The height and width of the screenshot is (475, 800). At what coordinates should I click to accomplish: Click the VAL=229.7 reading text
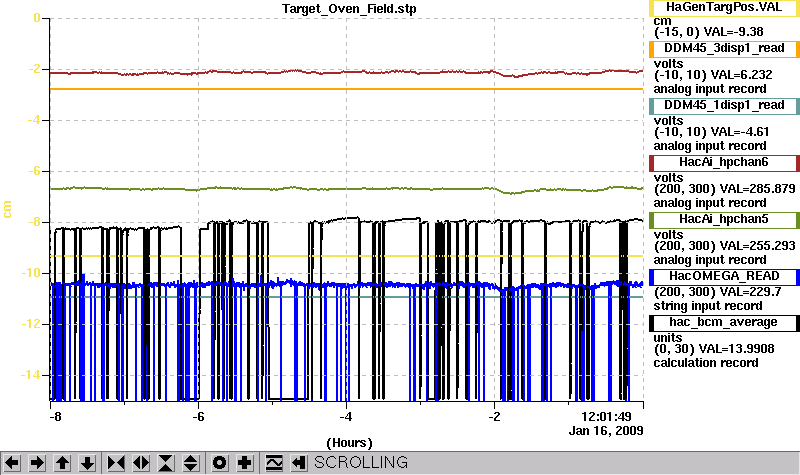[749, 292]
